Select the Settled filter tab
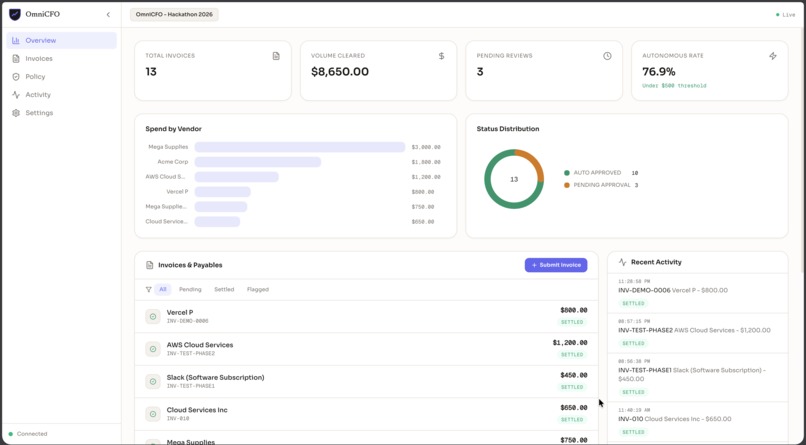 coord(224,289)
